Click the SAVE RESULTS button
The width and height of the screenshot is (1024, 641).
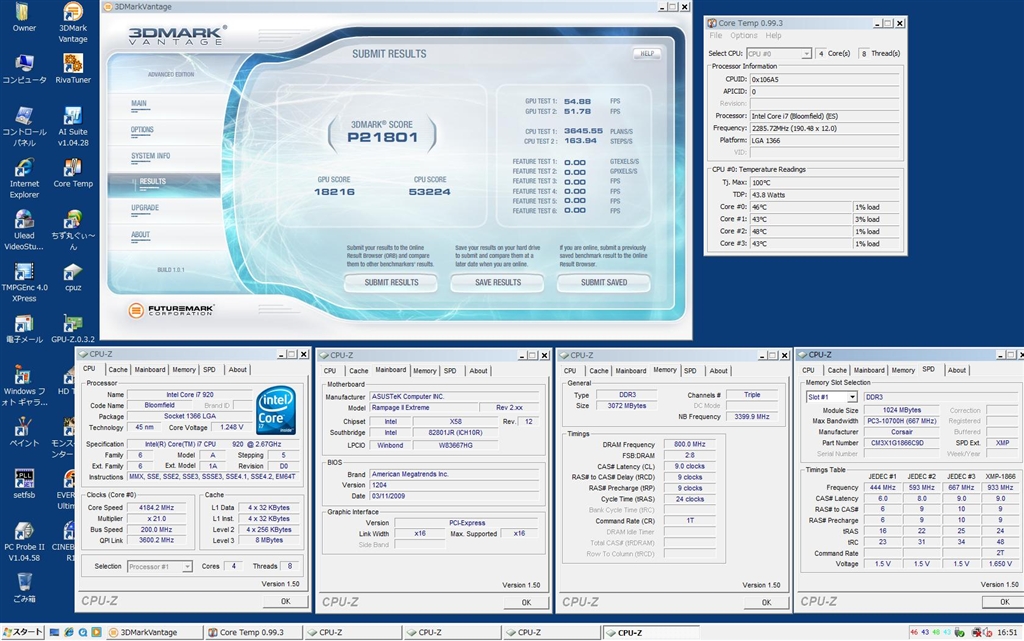coord(498,283)
